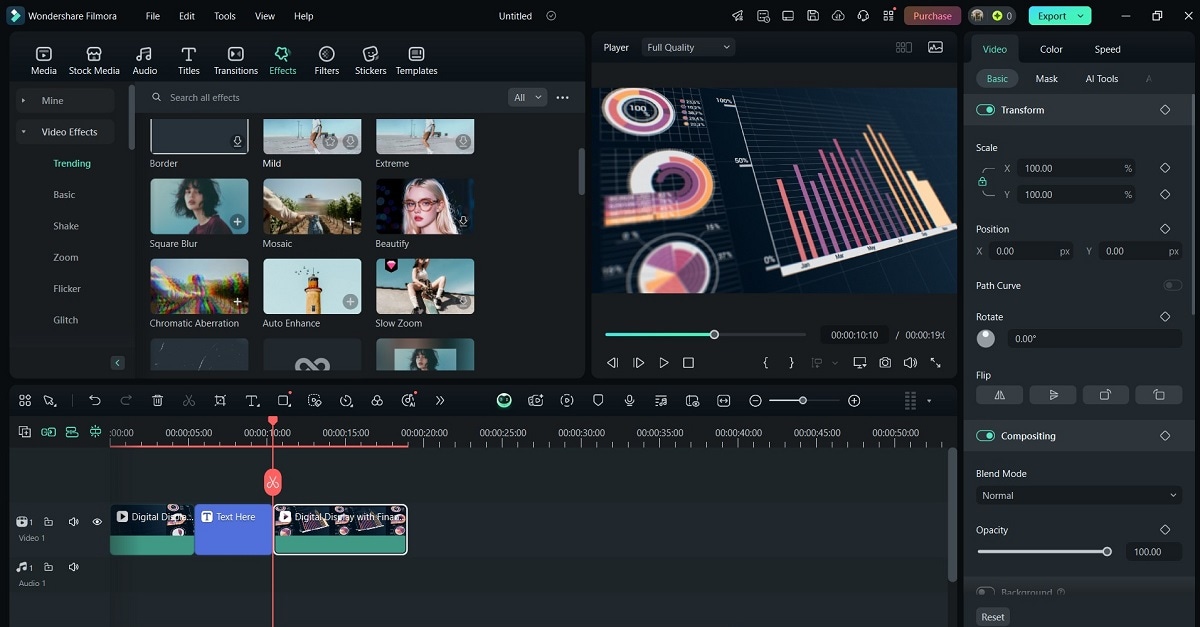Click the redo arrow in timeline toolbar
This screenshot has height=627, width=1200.
coord(126,400)
